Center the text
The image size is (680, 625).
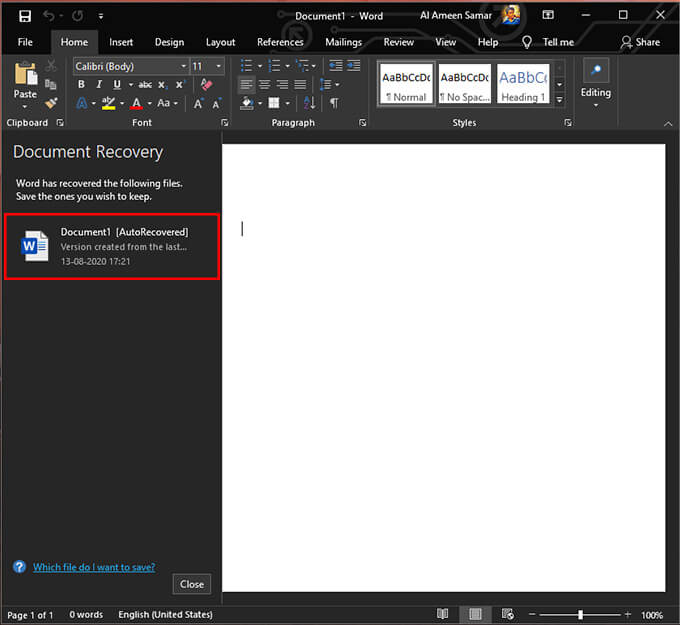point(264,84)
